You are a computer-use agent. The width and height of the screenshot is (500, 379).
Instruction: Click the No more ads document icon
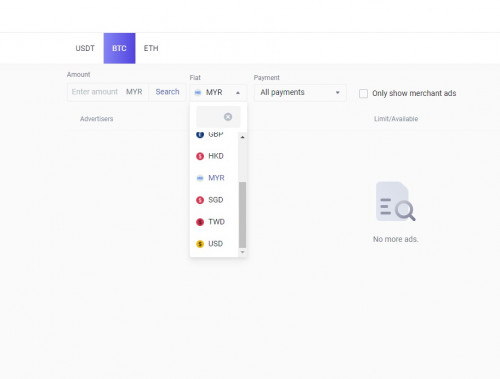[396, 201]
